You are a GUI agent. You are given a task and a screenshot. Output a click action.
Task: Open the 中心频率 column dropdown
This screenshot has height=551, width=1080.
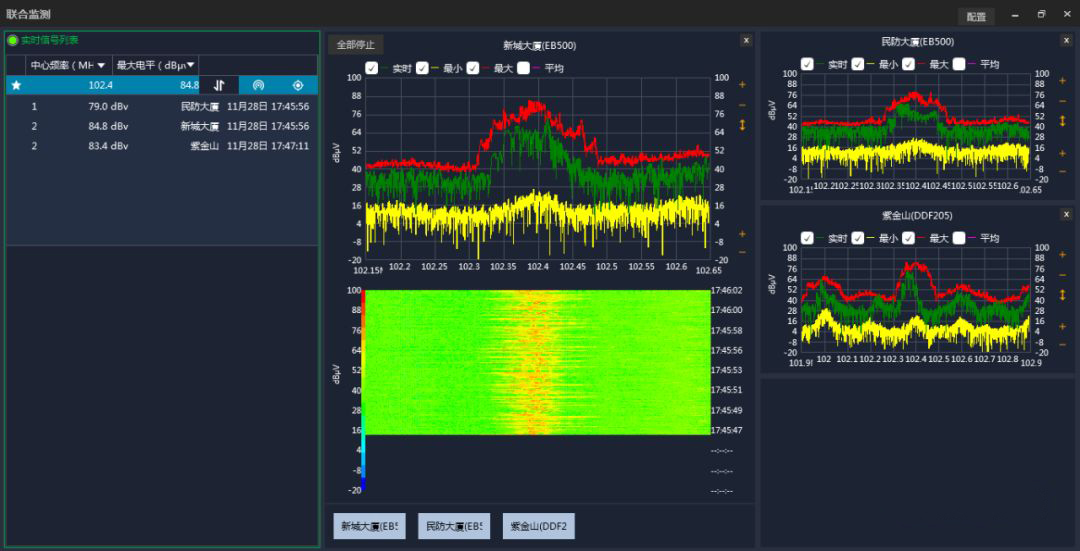[x=101, y=65]
